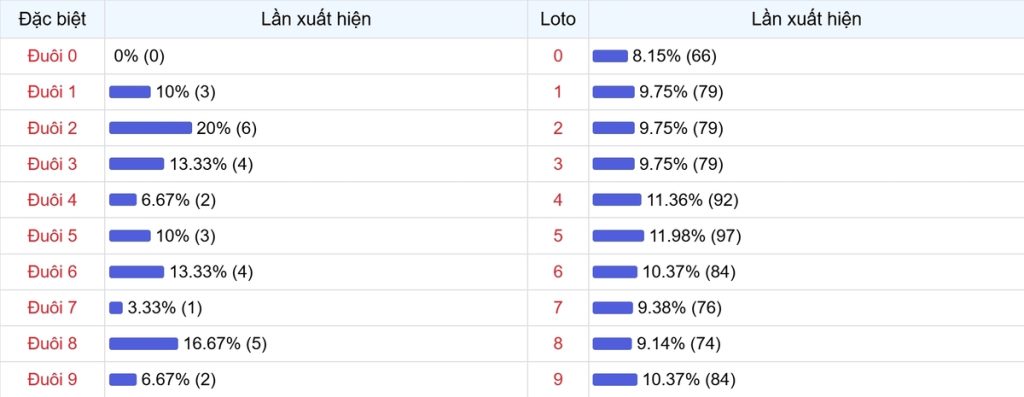1024x397 pixels.
Task: Click the Loto 0 bar showing 8.15%
Action: [x=610, y=56]
